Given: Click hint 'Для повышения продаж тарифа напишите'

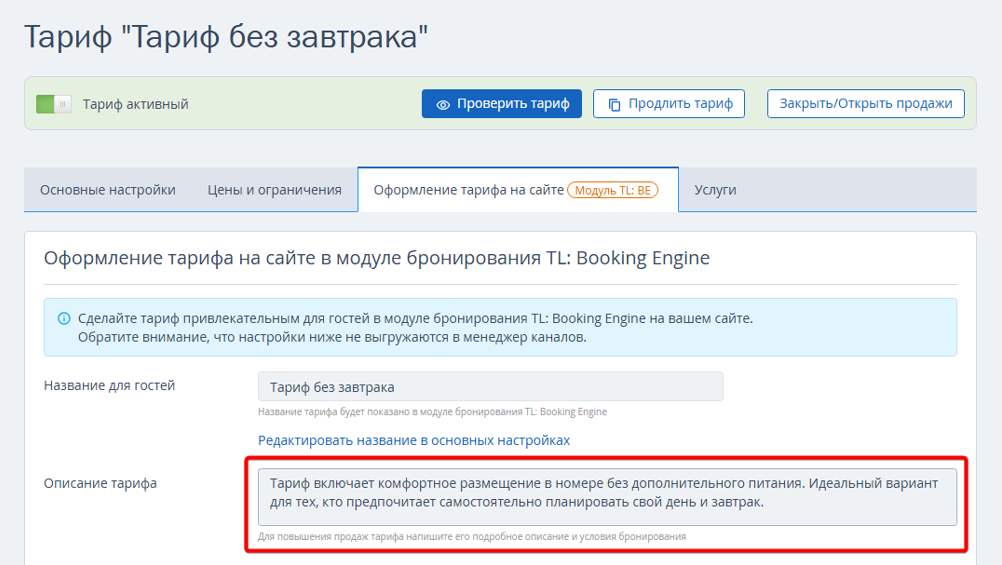Looking at the screenshot, I should (472, 536).
